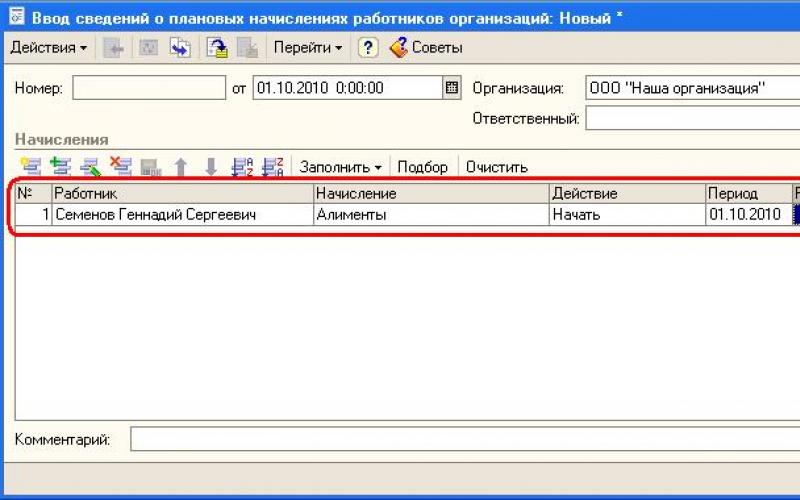Click the blue arrows refresh icon in top toolbar
This screenshot has width=800, height=500.
[x=180, y=47]
